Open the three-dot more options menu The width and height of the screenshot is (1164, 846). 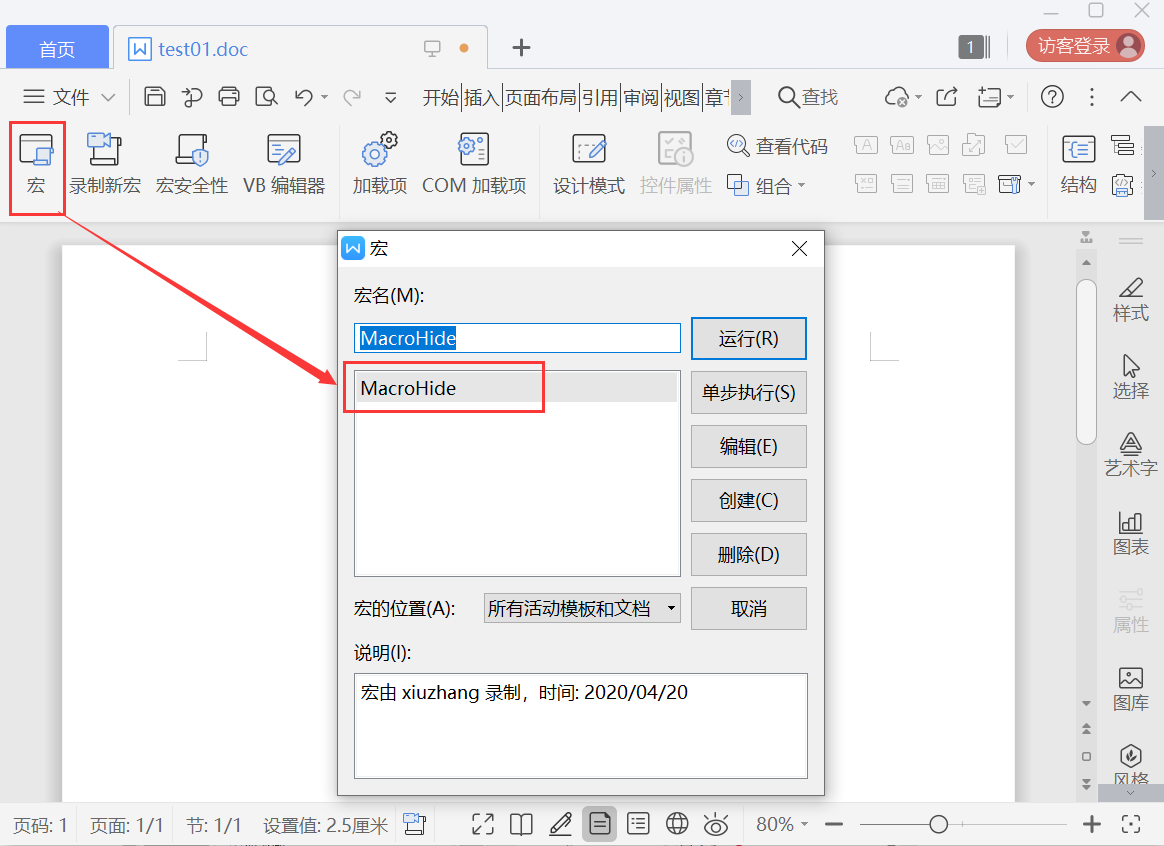(x=1091, y=97)
